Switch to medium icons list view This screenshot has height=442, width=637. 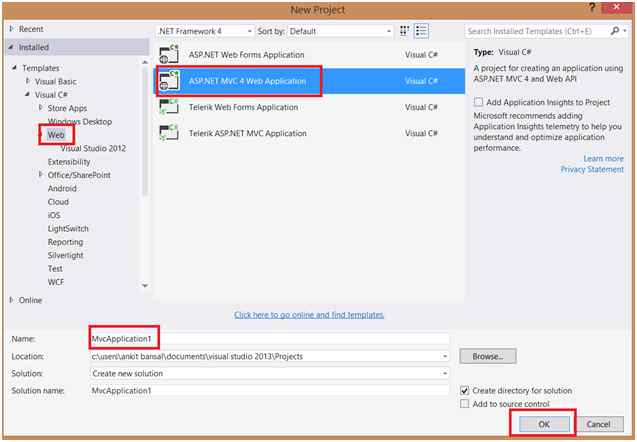(421, 31)
